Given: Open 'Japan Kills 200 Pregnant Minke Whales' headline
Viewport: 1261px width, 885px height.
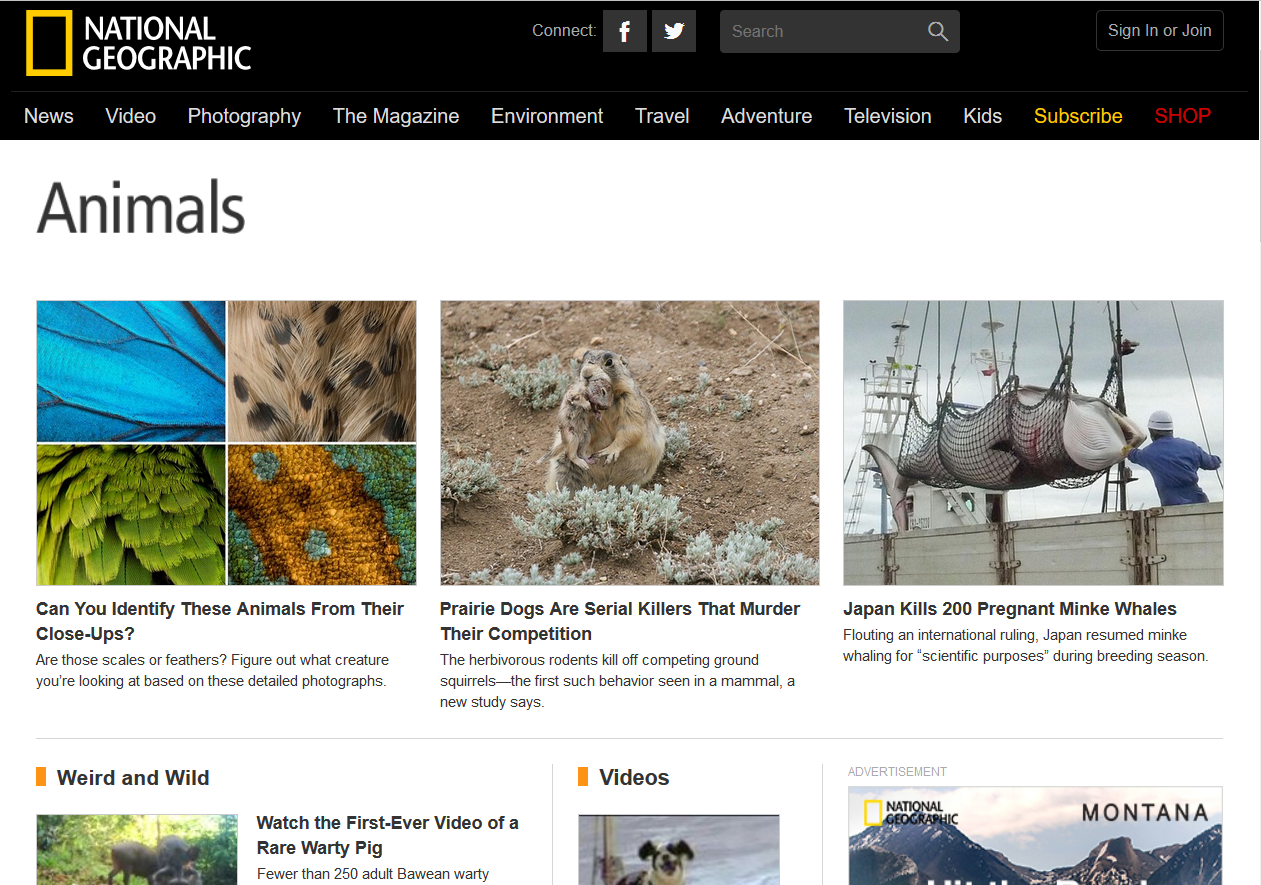Looking at the screenshot, I should click(1010, 609).
